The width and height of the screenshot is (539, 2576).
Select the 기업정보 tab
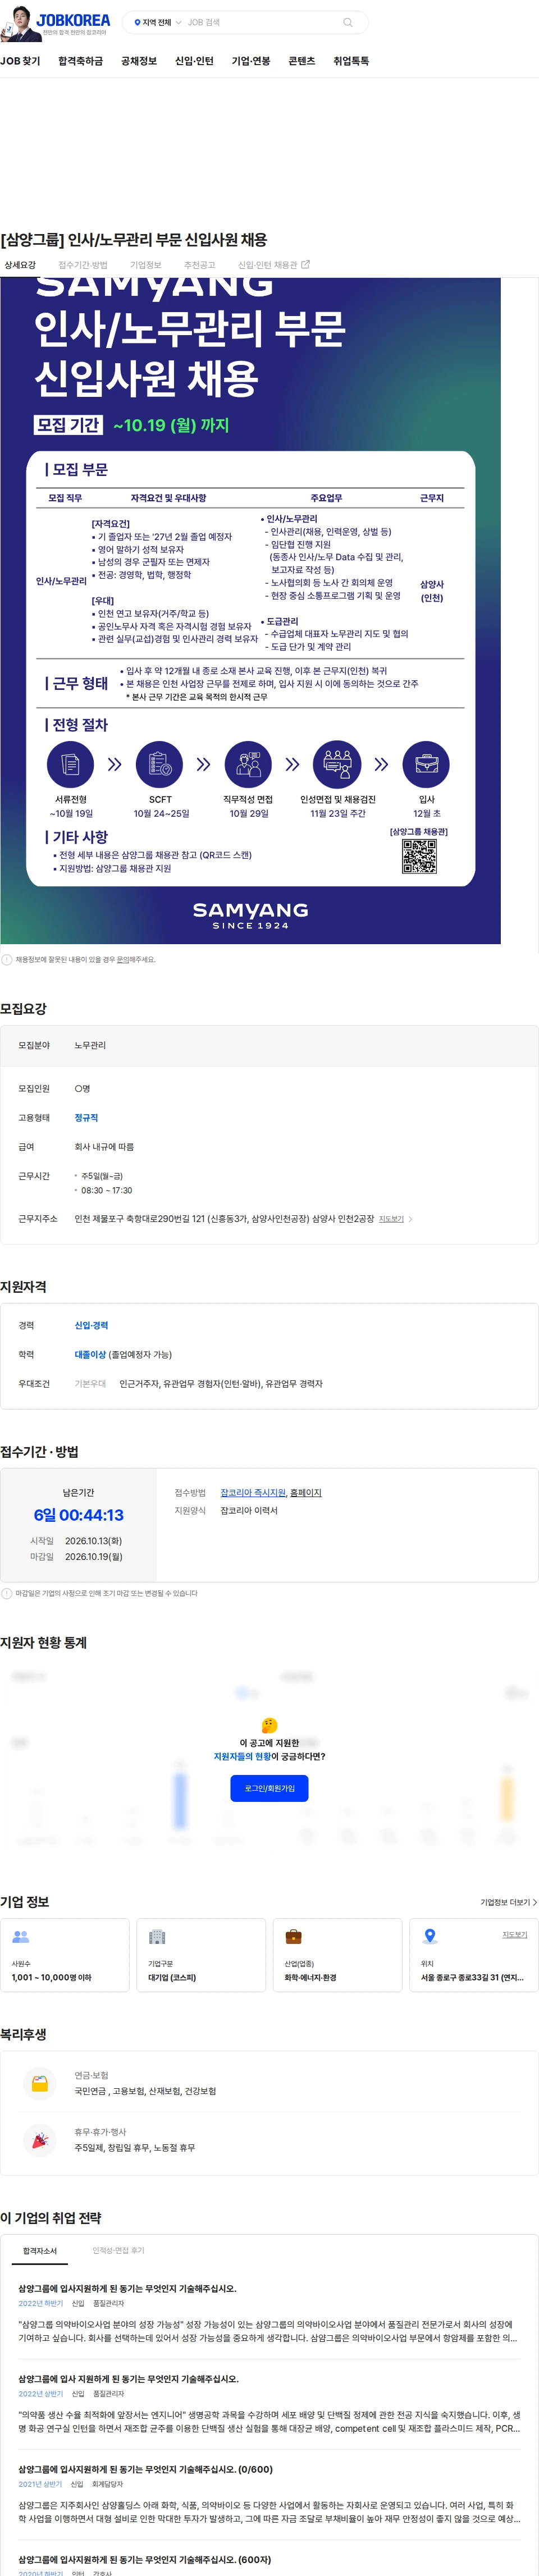146,265
